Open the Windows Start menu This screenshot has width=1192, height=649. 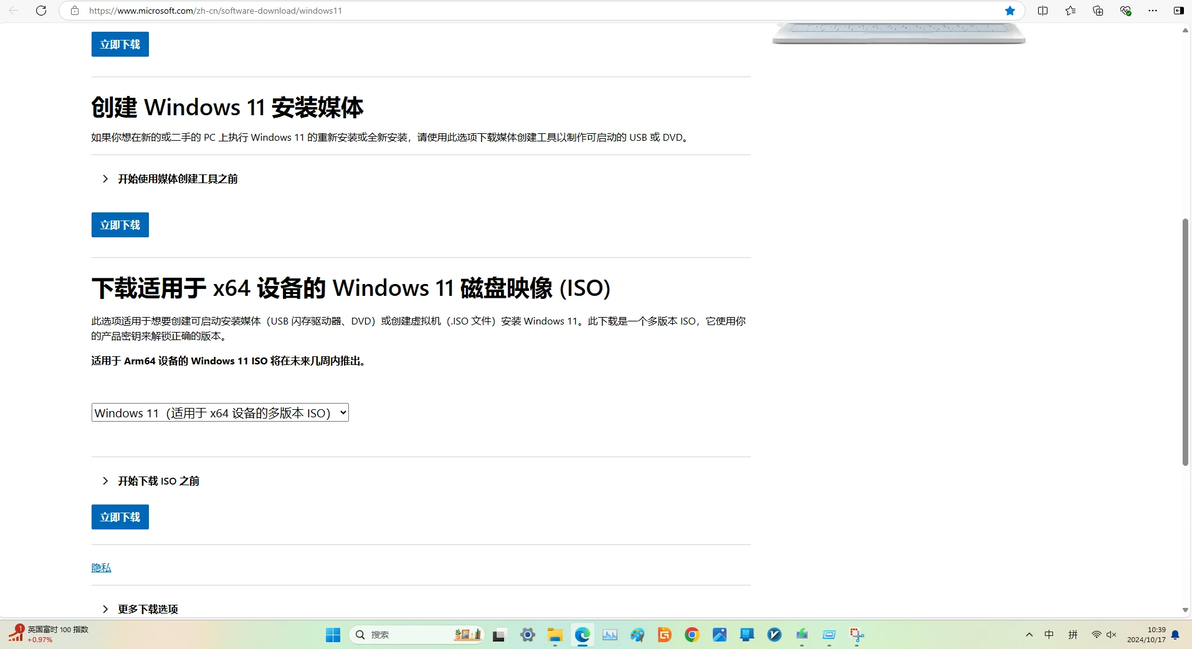click(x=333, y=635)
